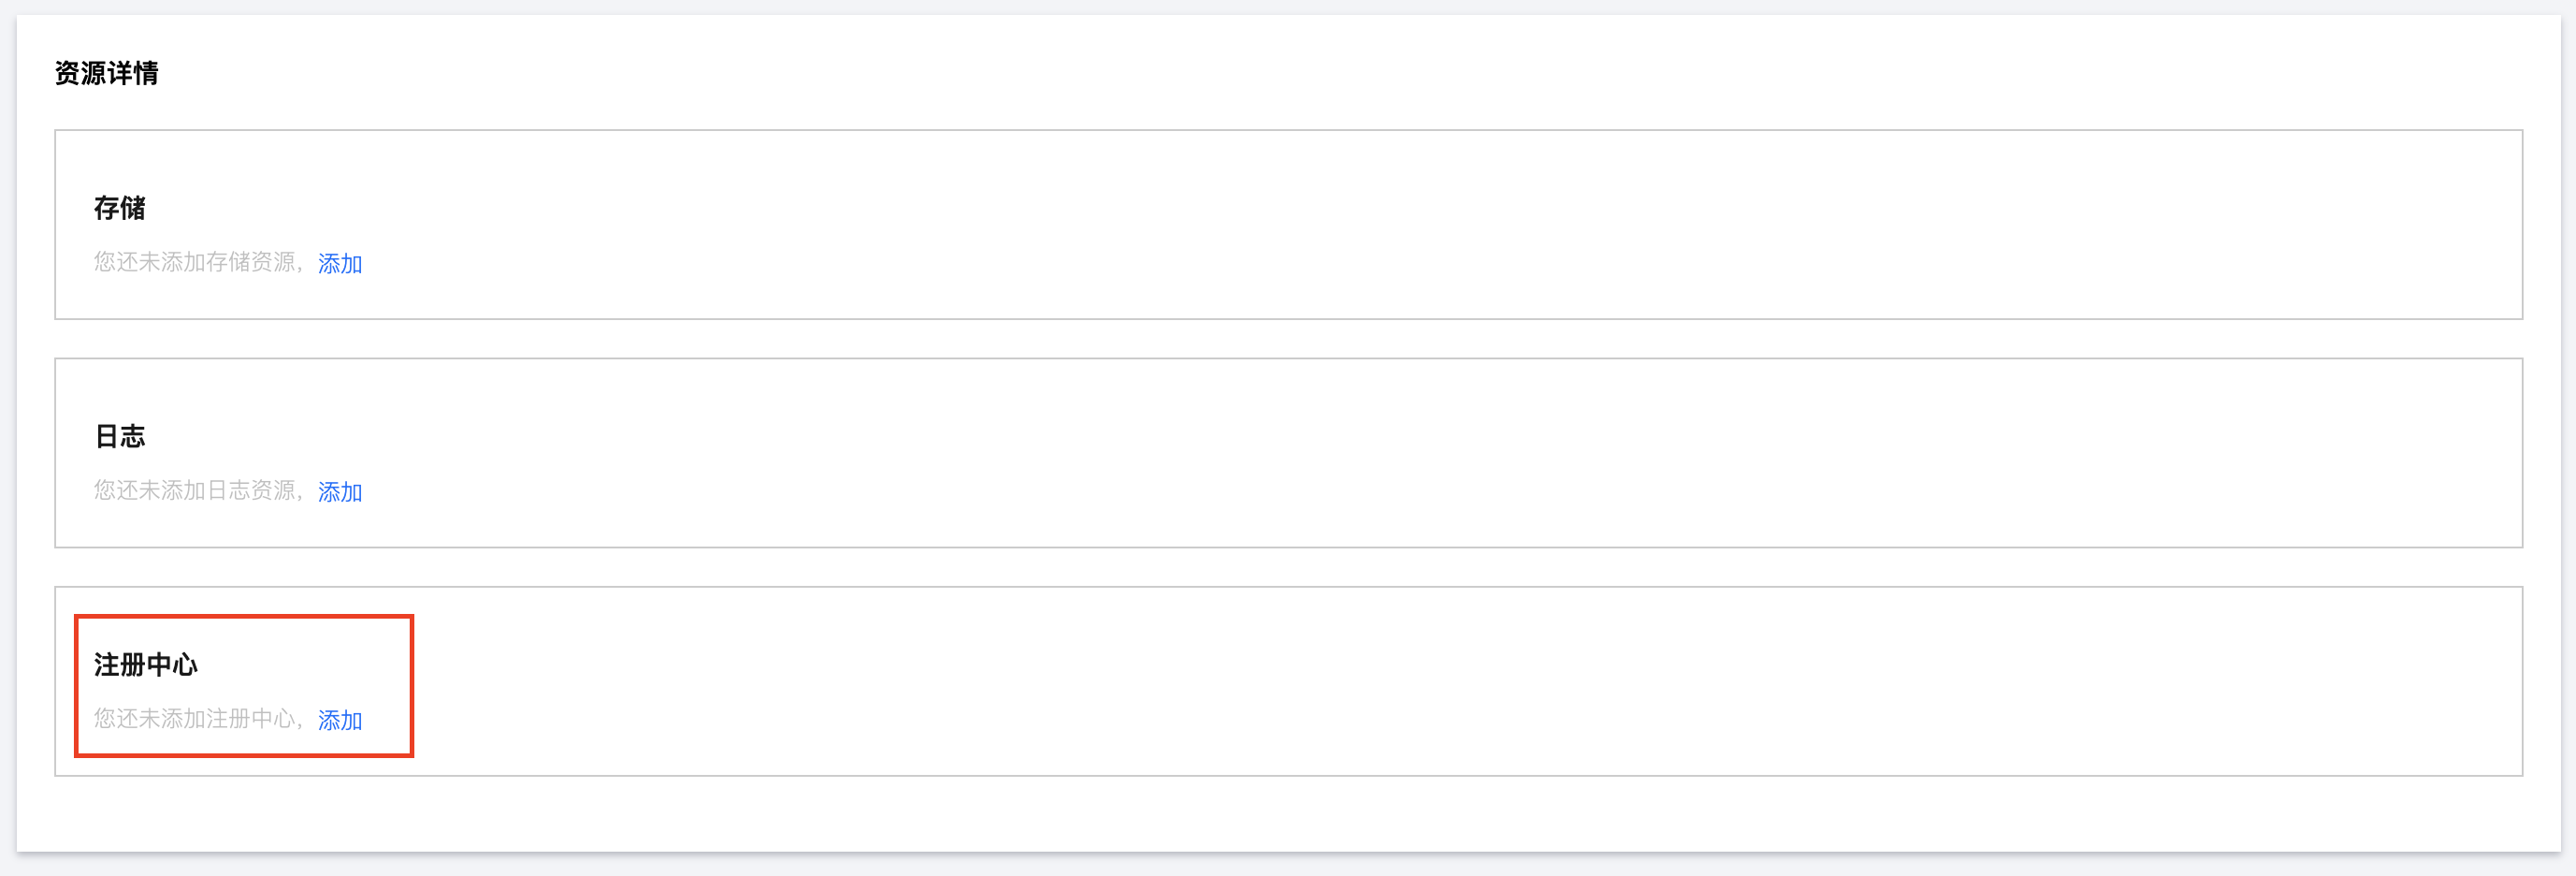Add a 注册中心 via its 添加 link

pos(340,720)
